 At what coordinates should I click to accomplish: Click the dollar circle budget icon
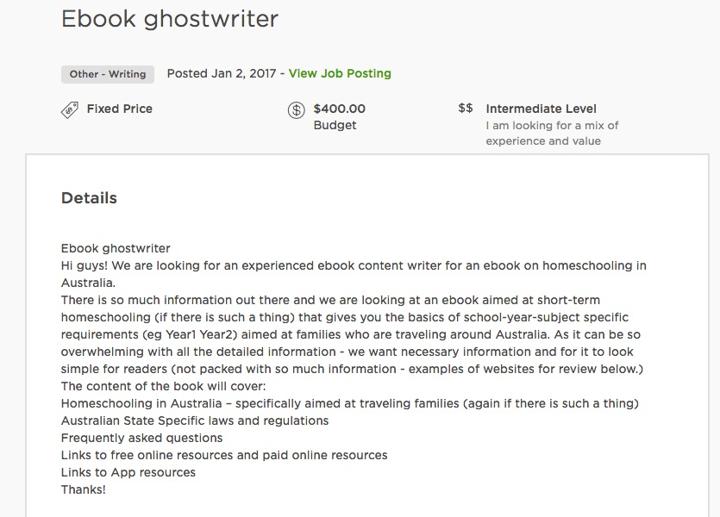click(296, 110)
